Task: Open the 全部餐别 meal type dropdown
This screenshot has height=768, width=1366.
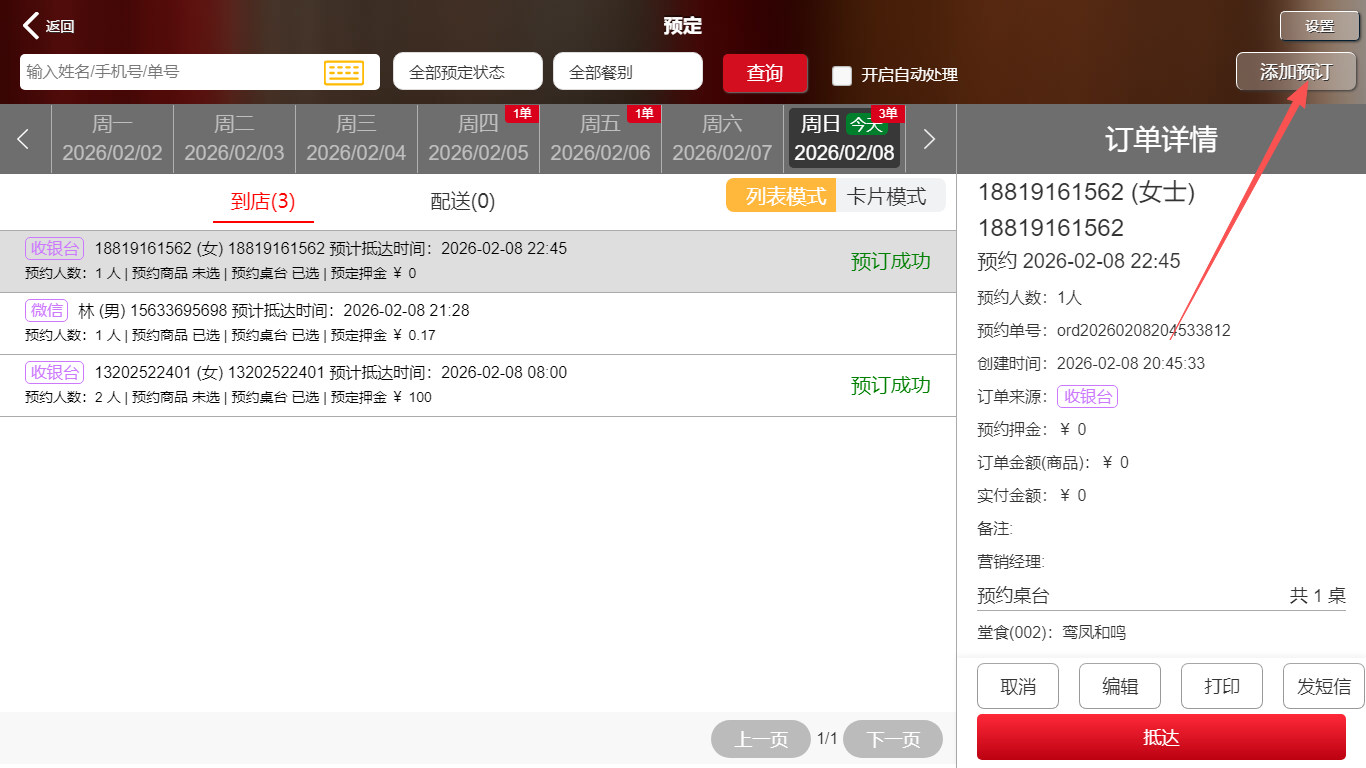Action: pyautogui.click(x=627, y=72)
